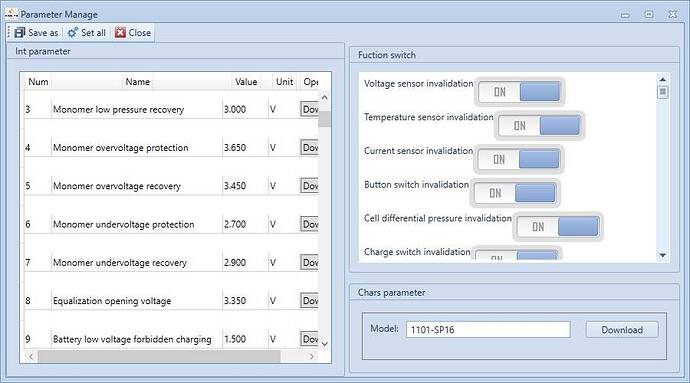This screenshot has width=690, height=383.
Task: Click table horizontal scroll left arrow
Action: 31,356
